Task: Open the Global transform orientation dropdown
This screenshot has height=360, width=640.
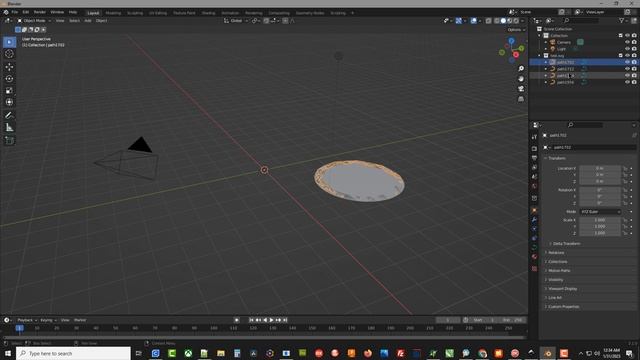Action: pos(236,20)
